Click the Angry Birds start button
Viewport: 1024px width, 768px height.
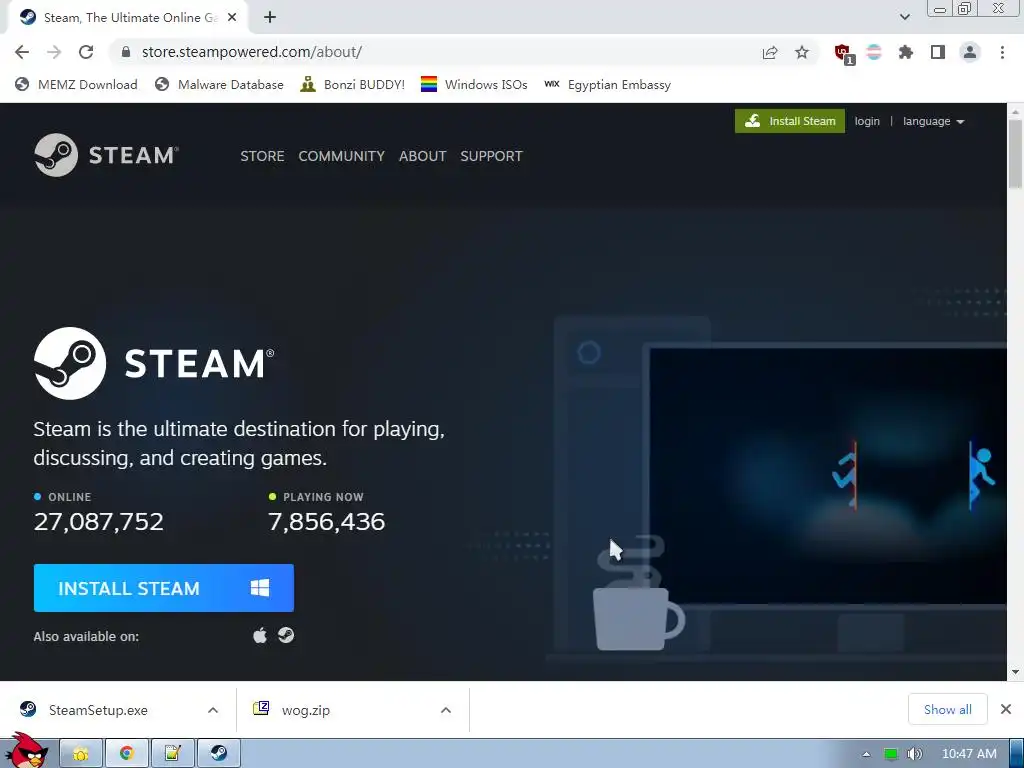27,751
